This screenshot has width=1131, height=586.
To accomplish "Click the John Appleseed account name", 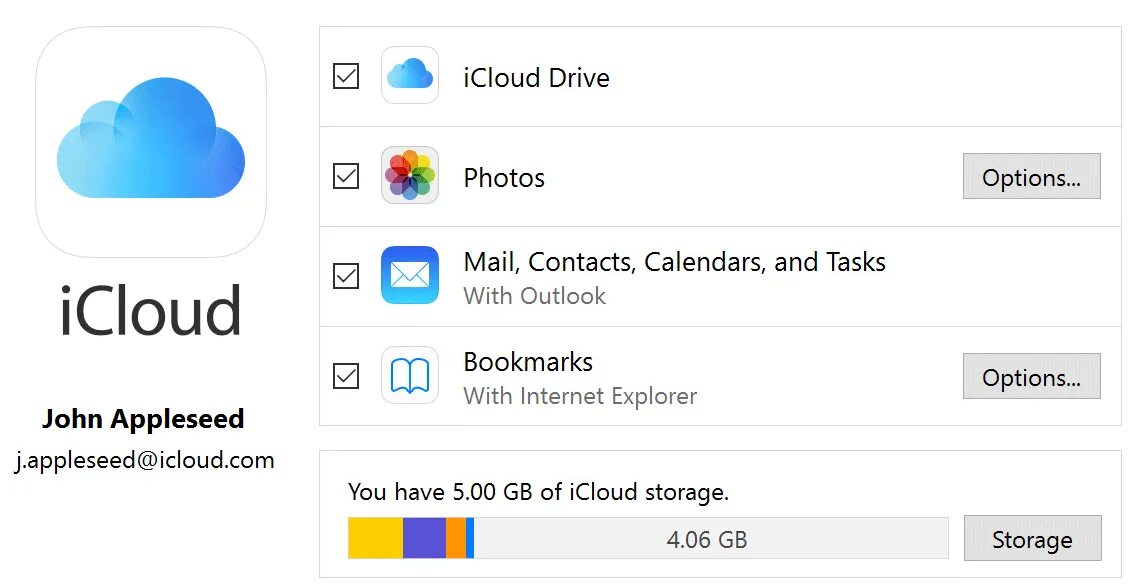I will 143,419.
